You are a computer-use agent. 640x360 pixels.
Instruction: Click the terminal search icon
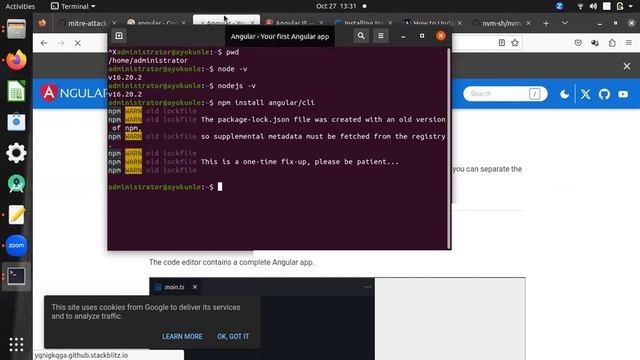point(361,36)
